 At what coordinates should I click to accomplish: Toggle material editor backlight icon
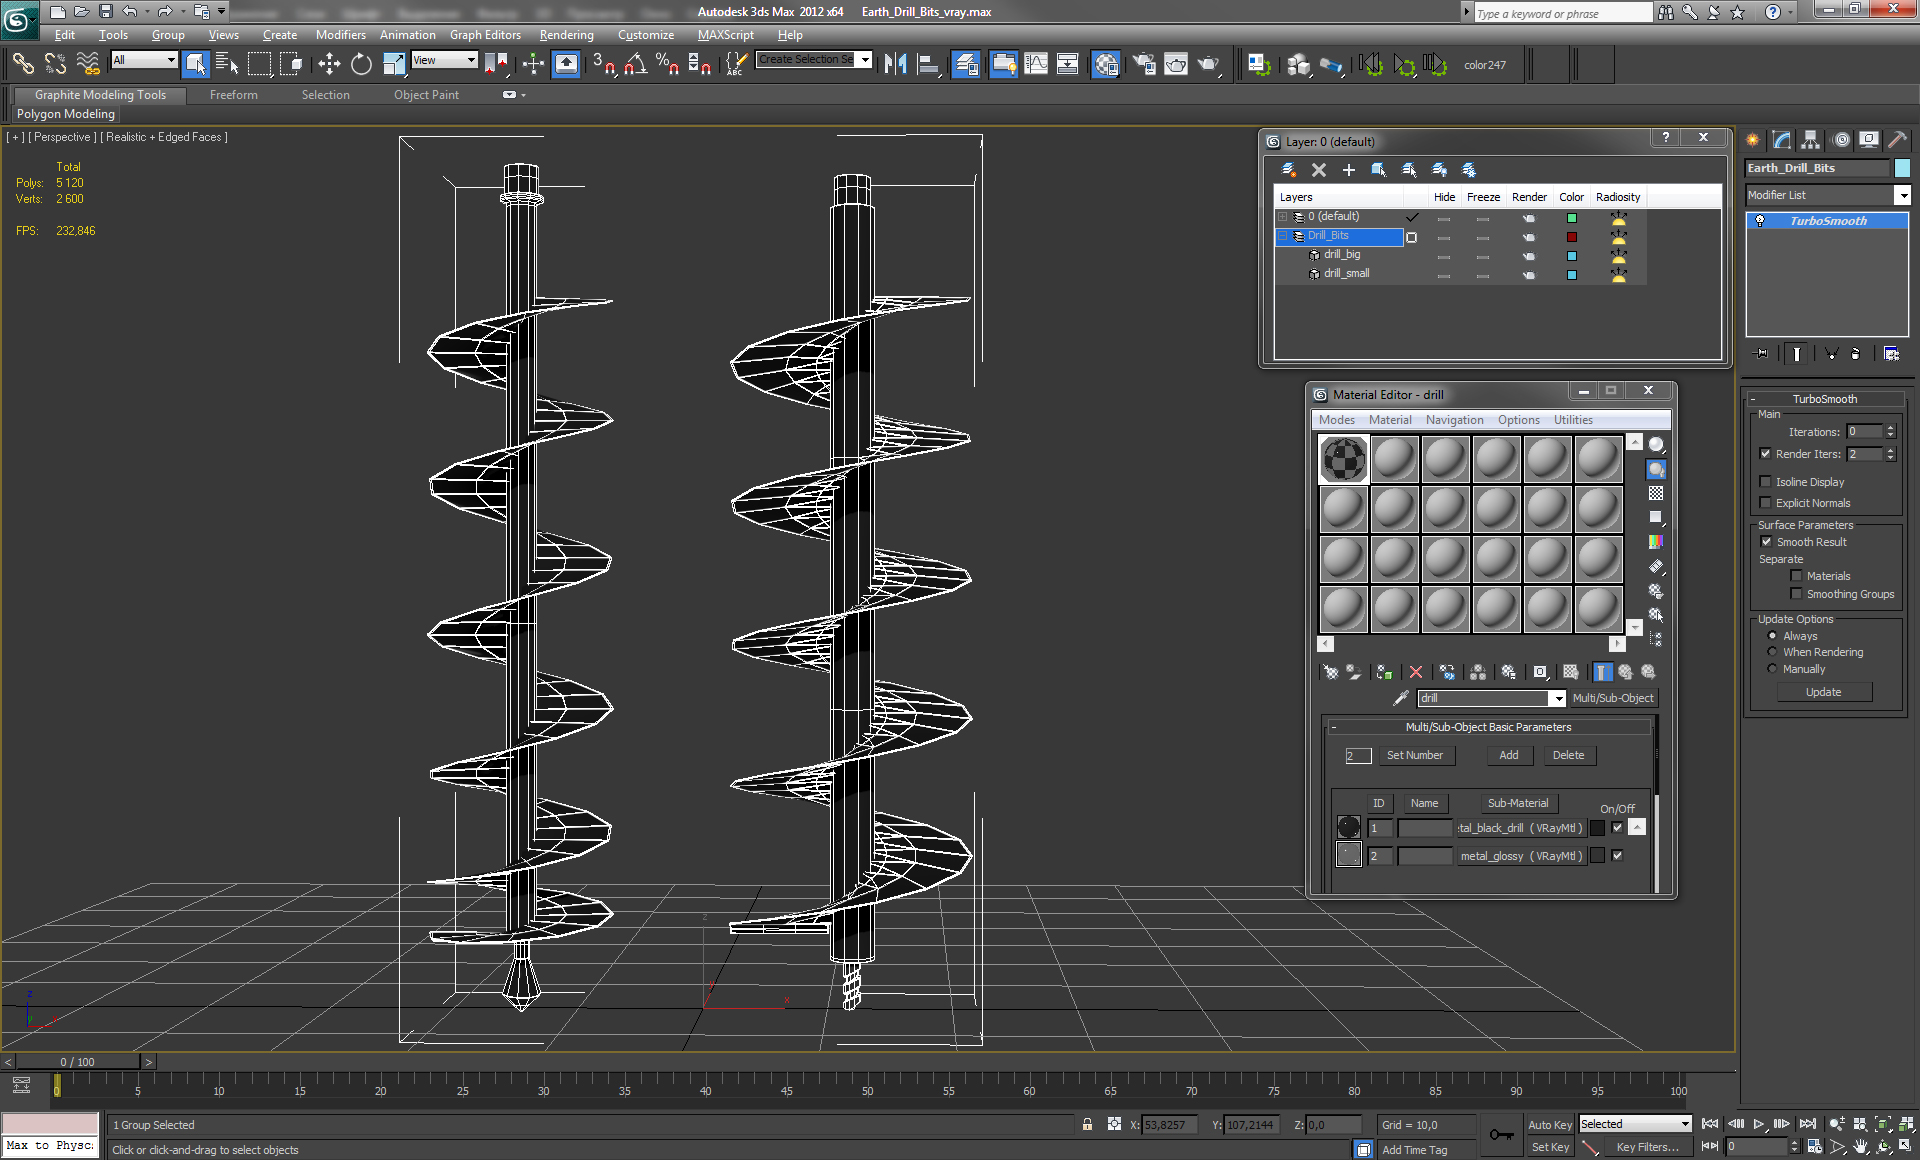[1656, 469]
